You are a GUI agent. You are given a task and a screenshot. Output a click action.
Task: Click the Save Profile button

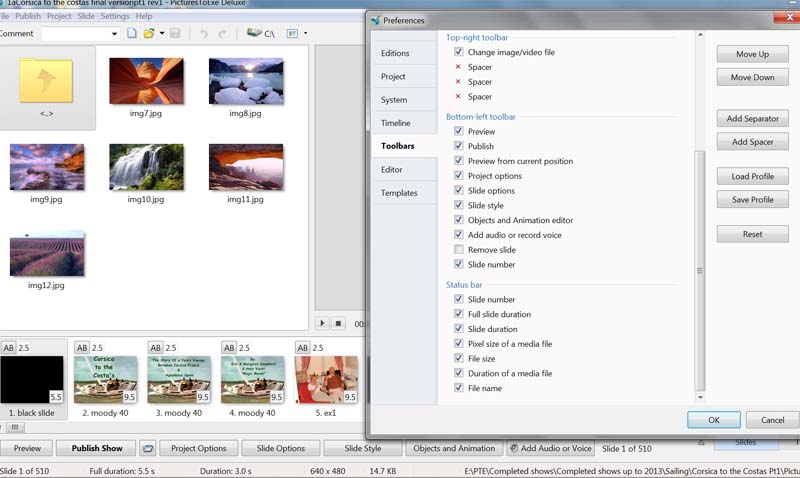[753, 199]
